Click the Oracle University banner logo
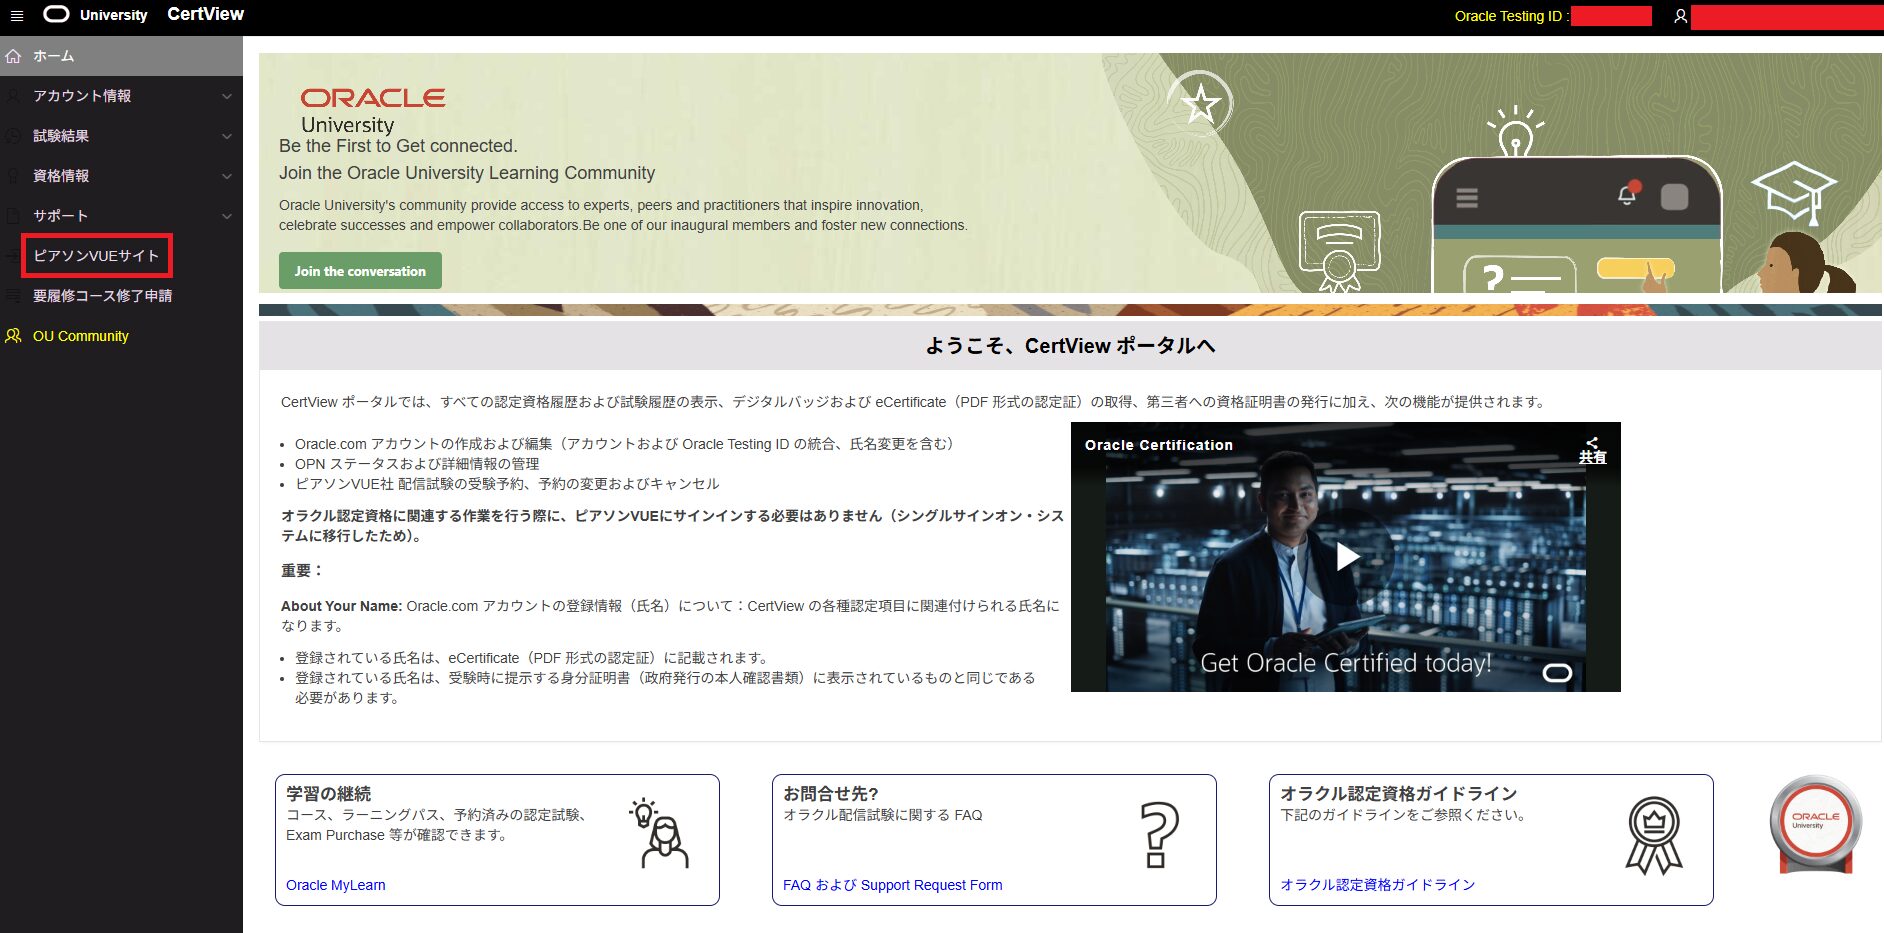Screen dimensions: 1884x933 point(372,110)
